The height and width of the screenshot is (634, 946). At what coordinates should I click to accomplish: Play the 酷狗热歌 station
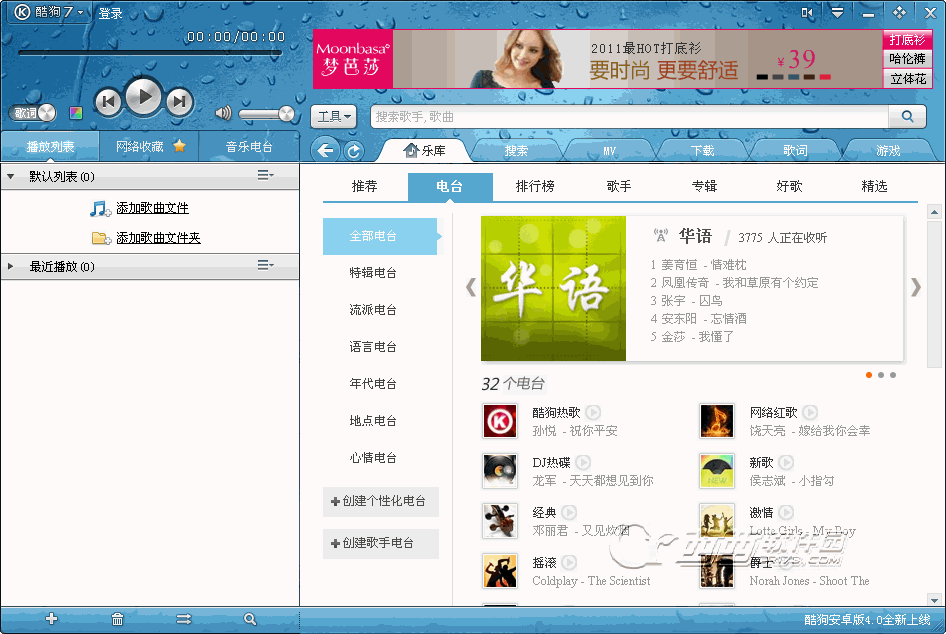tap(593, 413)
